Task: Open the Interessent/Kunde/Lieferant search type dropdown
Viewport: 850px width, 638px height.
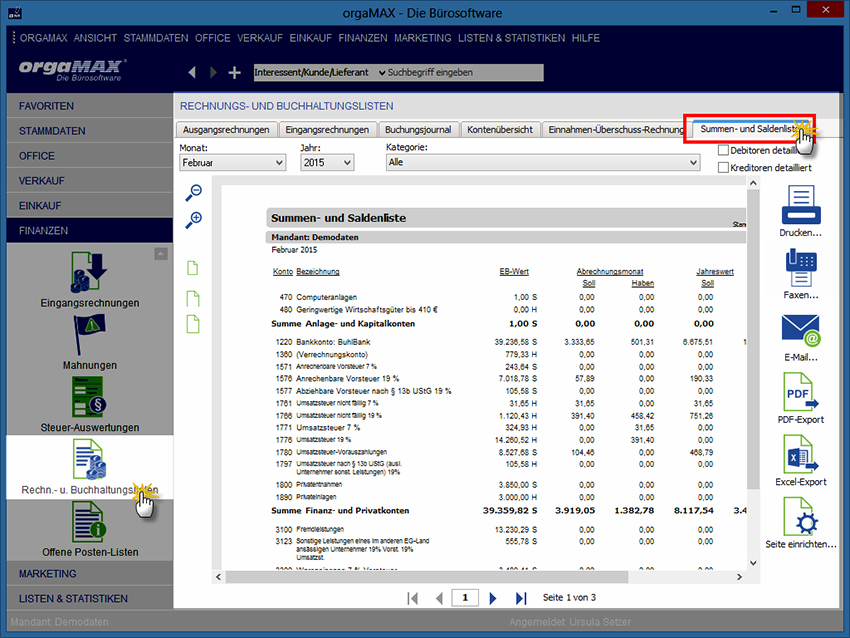Action: pyautogui.click(x=320, y=72)
